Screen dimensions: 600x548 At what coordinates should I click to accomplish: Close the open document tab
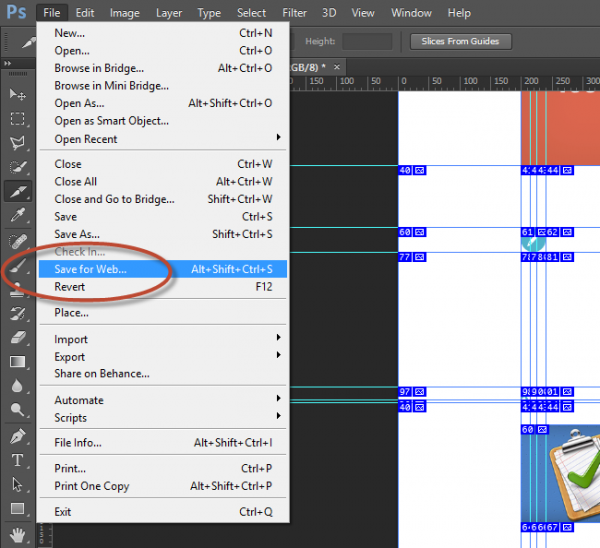[x=337, y=66]
